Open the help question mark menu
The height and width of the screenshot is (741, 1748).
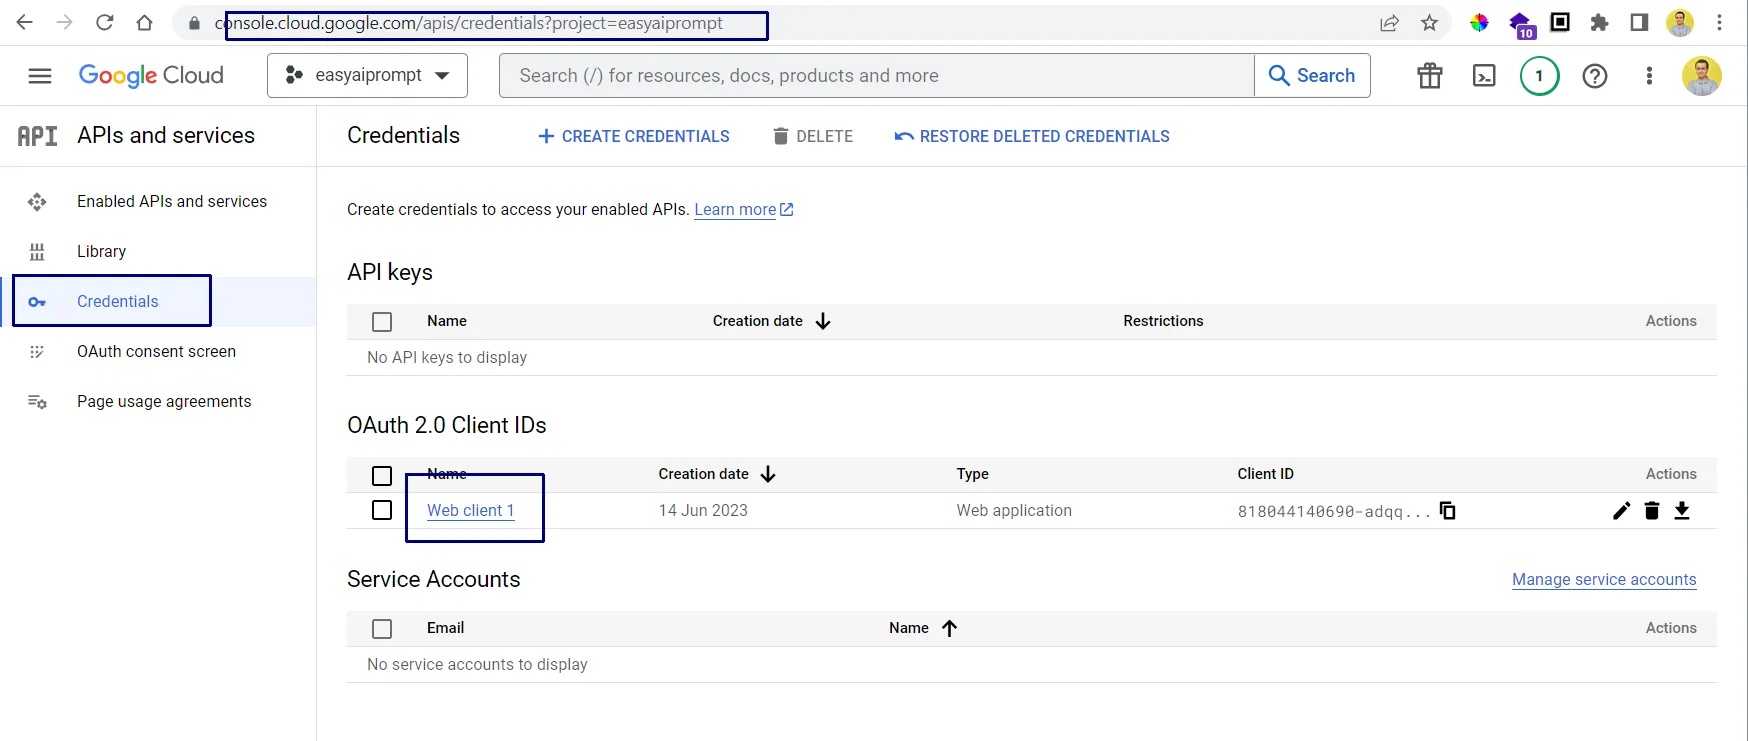coord(1595,76)
